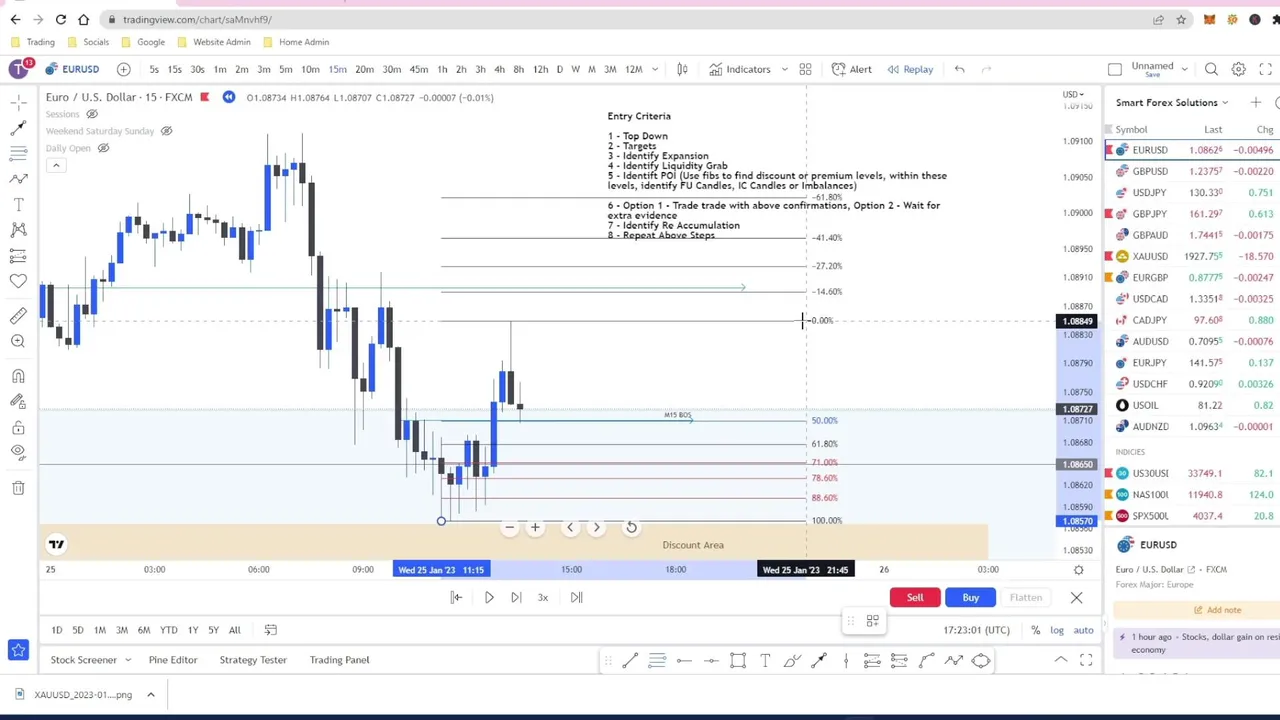Open the 3x replay speed selector
The image size is (1280, 720).
coord(543,597)
